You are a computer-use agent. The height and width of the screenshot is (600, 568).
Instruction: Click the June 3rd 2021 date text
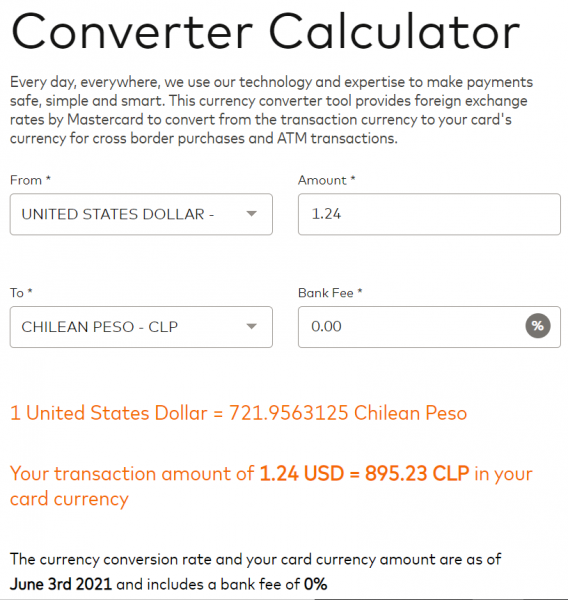click(60, 584)
